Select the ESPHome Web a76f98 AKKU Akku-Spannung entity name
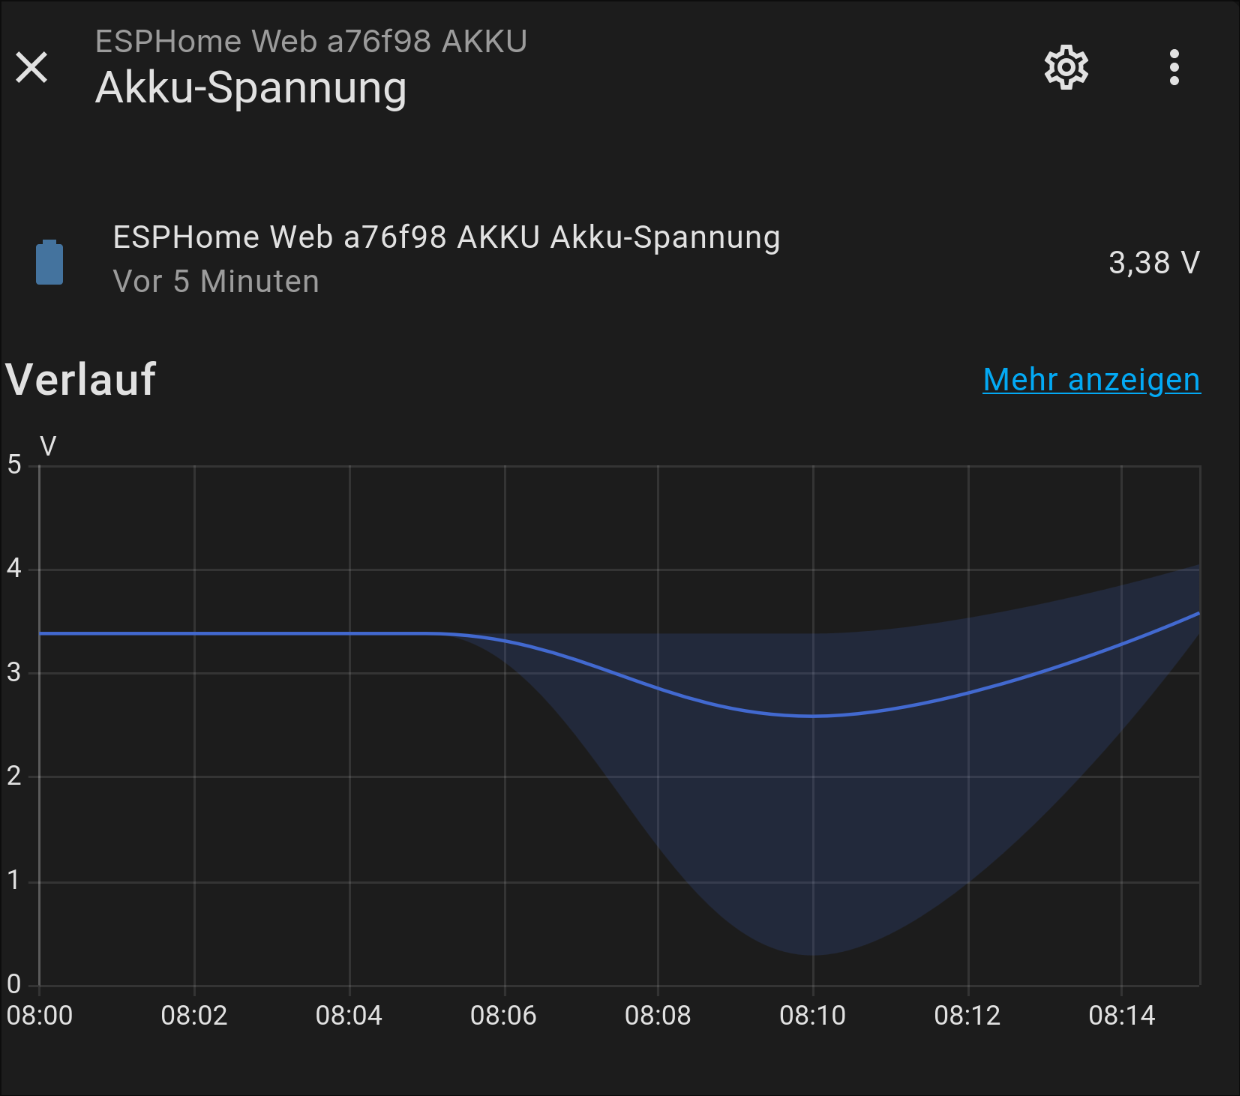Image resolution: width=1240 pixels, height=1096 pixels. point(446,238)
